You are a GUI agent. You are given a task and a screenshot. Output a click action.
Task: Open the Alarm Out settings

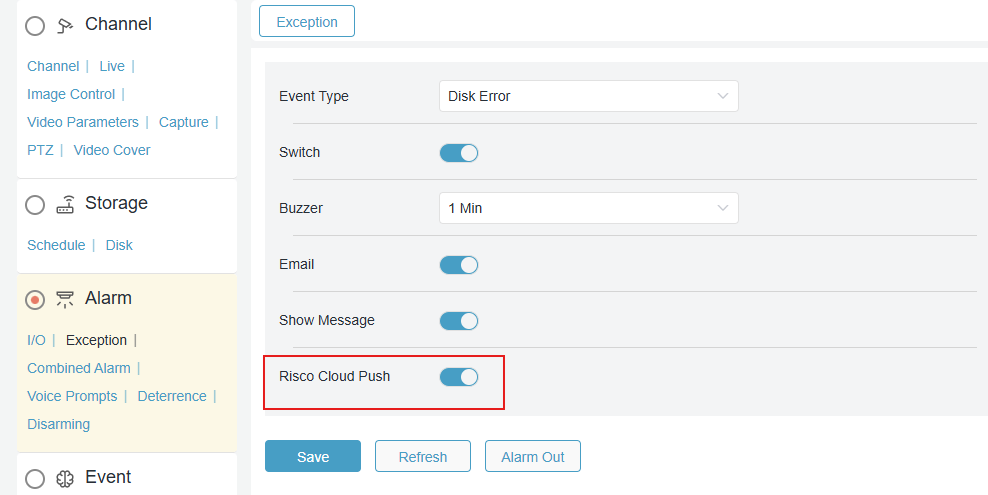pos(532,457)
